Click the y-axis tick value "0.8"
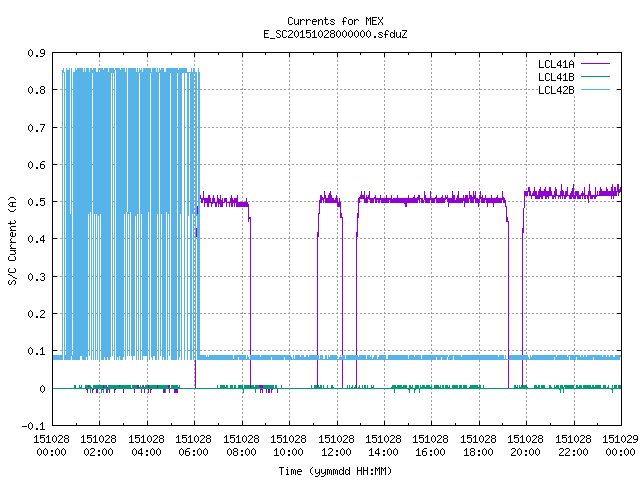The width and height of the screenshot is (640, 480). (x=36, y=90)
